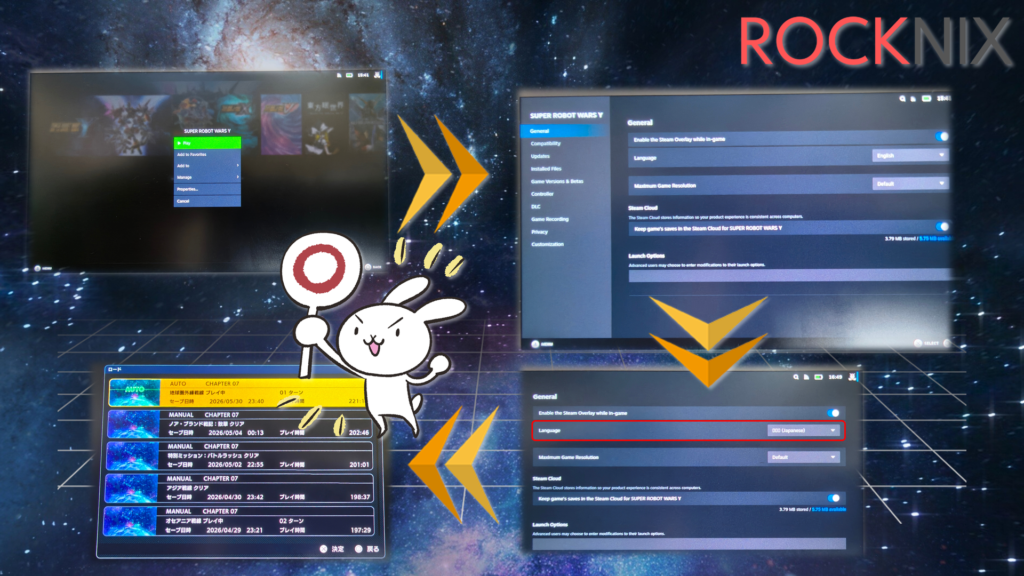The width and height of the screenshot is (1024, 576).
Task: Click the user avatar icon on library screen
Action: [x=377, y=75]
